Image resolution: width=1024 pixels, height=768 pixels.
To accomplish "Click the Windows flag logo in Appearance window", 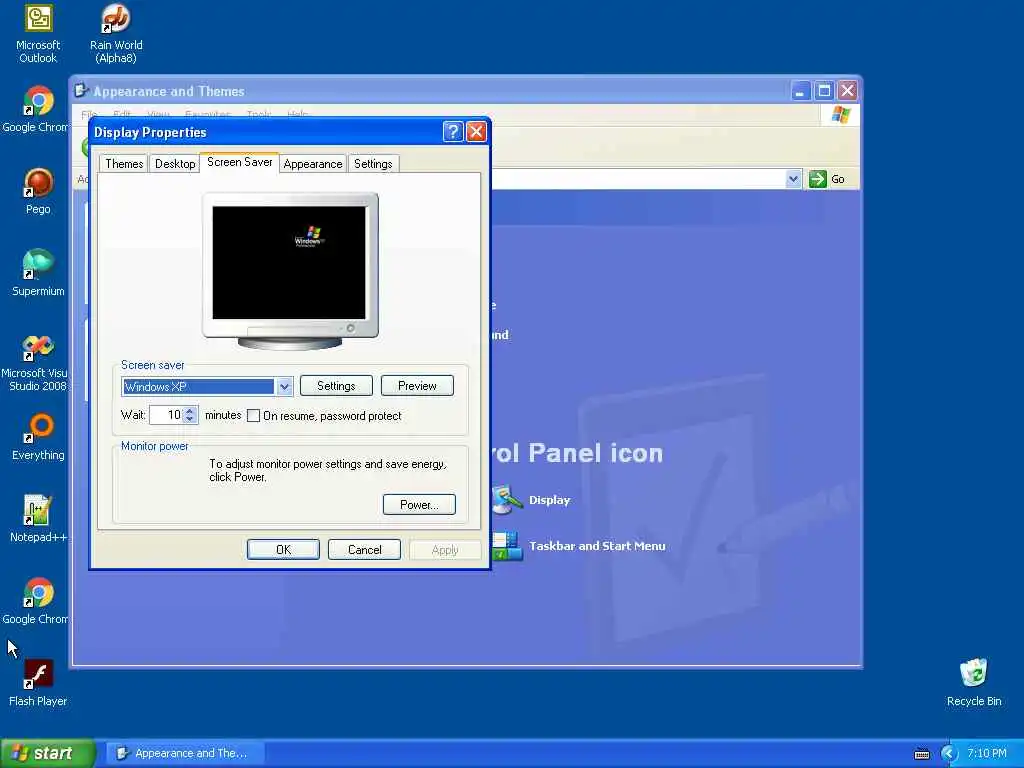I will pos(840,115).
